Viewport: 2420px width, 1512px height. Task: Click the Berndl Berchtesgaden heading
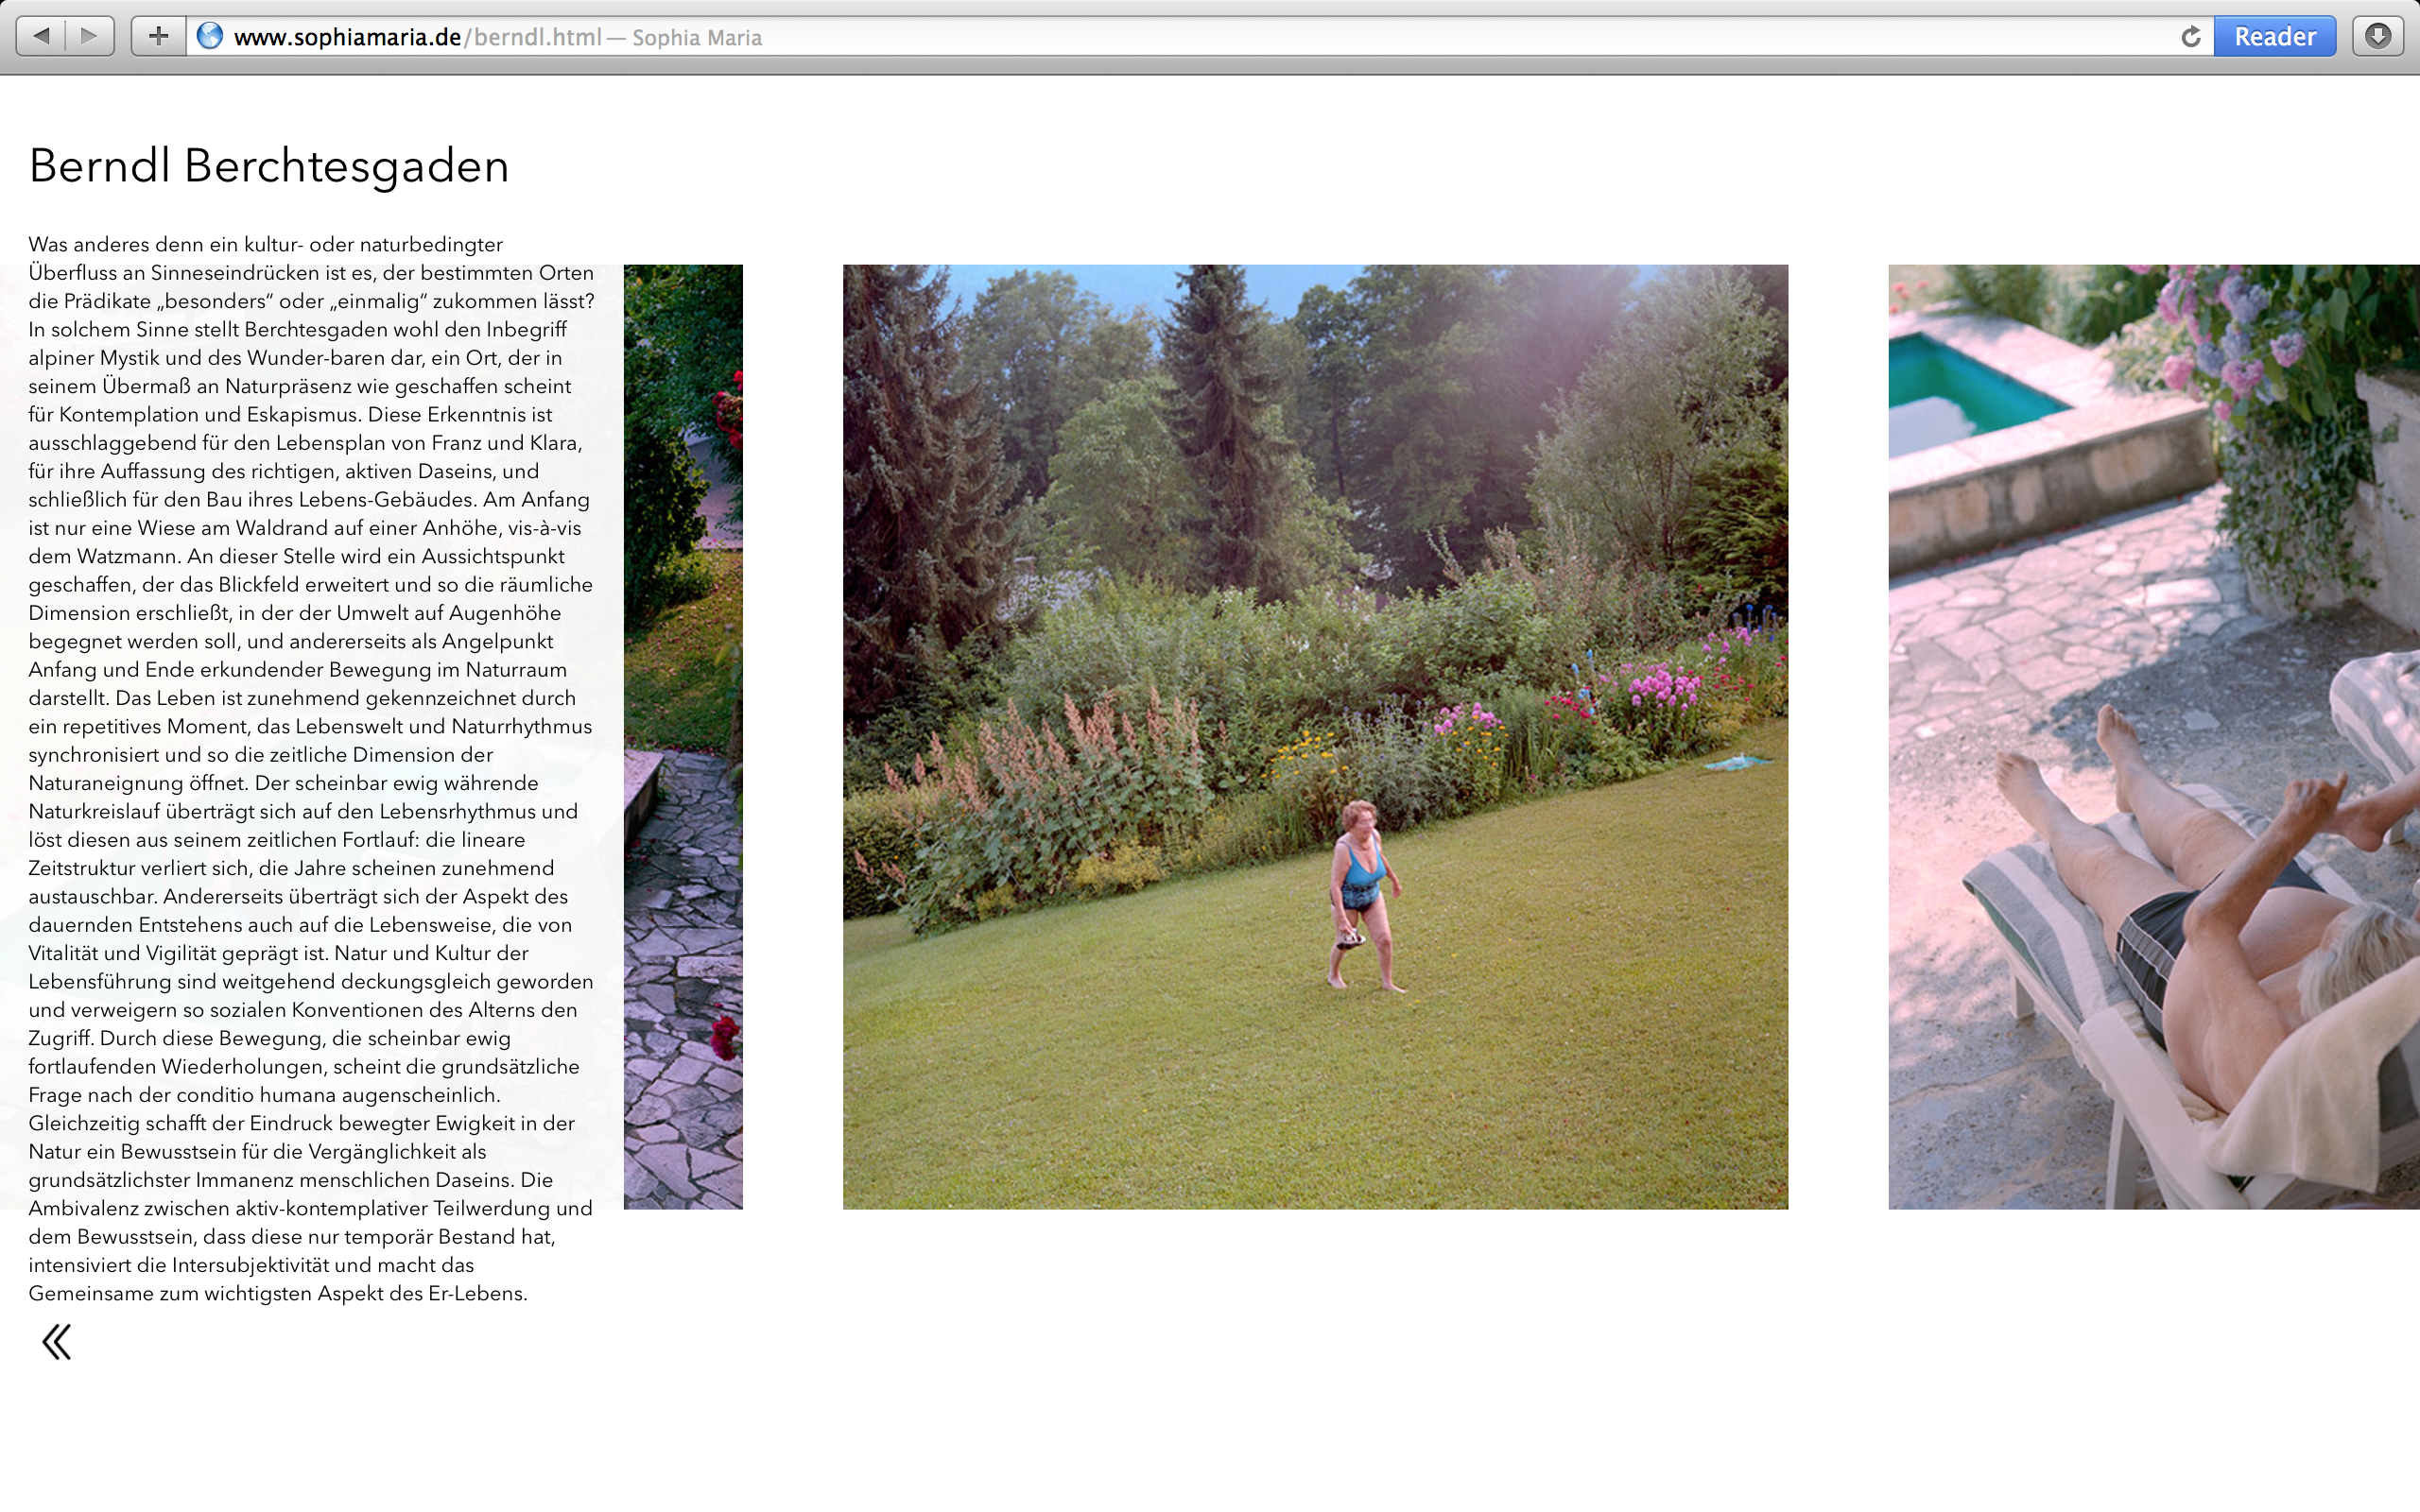tap(269, 166)
